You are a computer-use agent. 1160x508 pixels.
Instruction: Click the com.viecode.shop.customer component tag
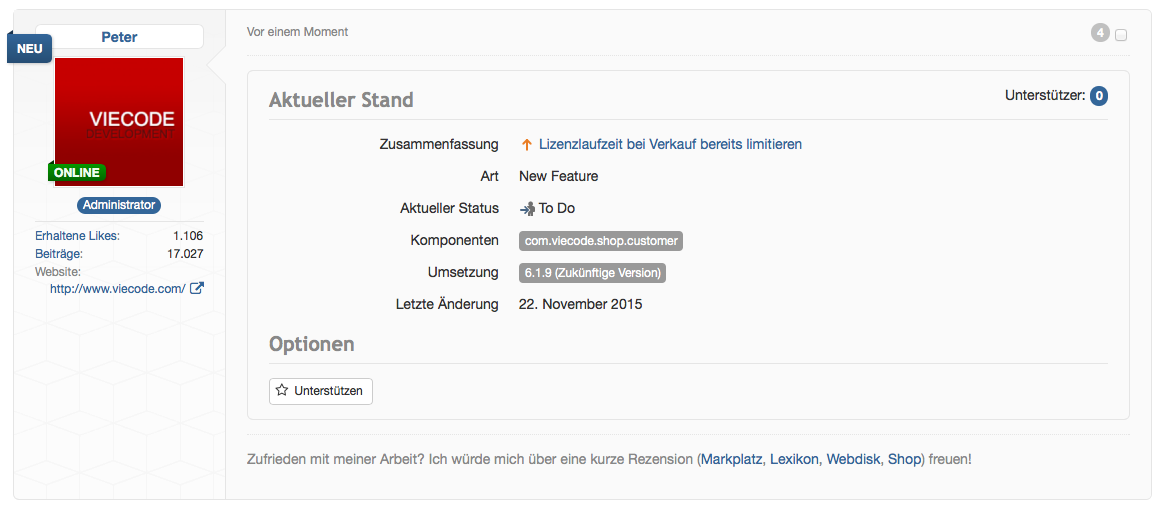pyautogui.click(x=601, y=241)
